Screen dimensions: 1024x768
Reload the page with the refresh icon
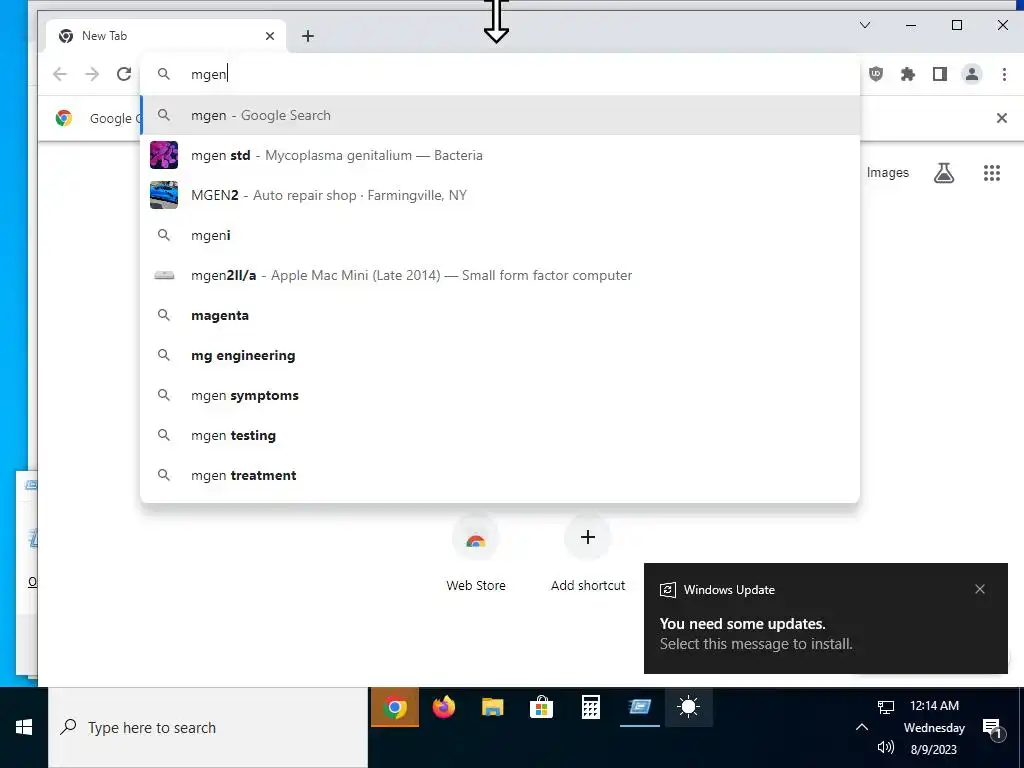tap(124, 74)
